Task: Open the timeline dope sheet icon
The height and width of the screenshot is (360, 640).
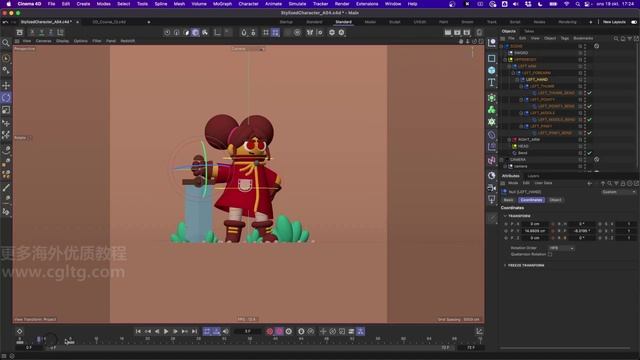Action: (479, 331)
